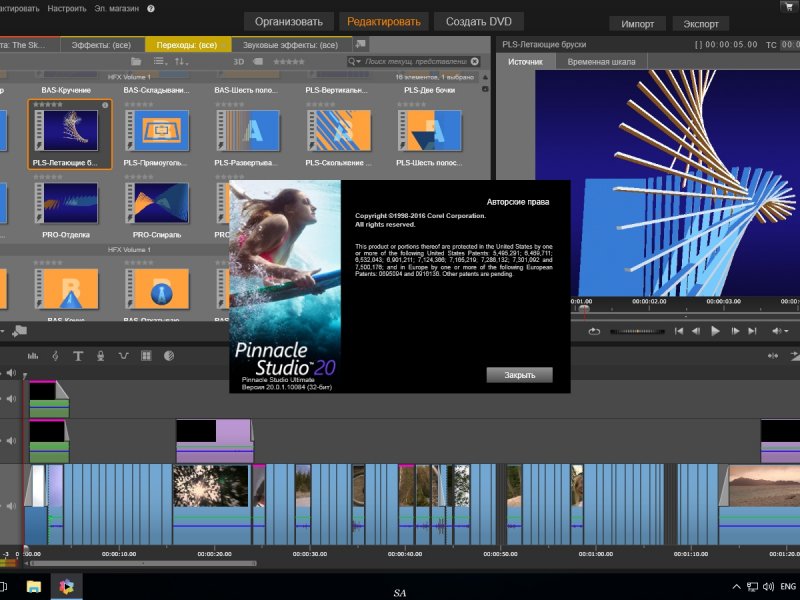Mute the second timeline track
This screenshot has height=600, width=800.
[11, 398]
